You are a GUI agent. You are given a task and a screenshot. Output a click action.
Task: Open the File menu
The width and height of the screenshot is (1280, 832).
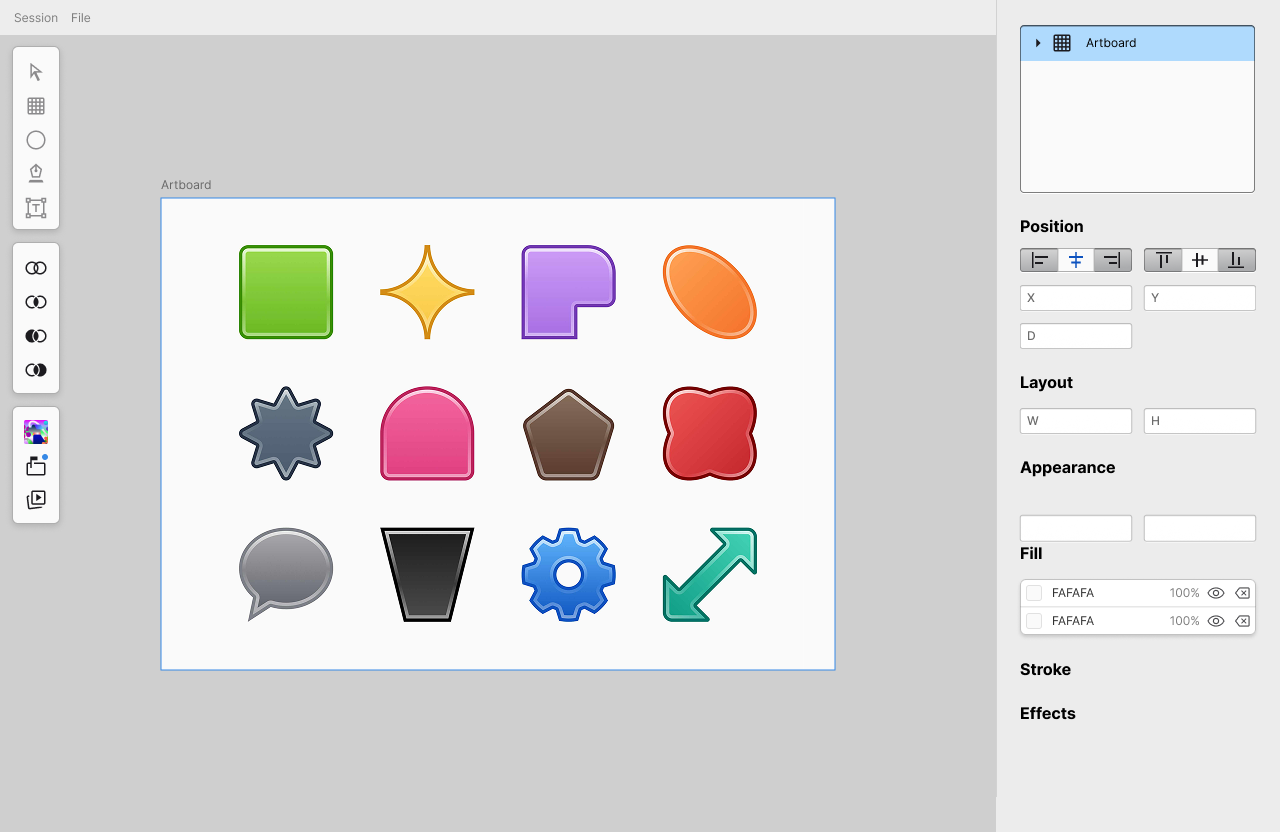coord(81,18)
